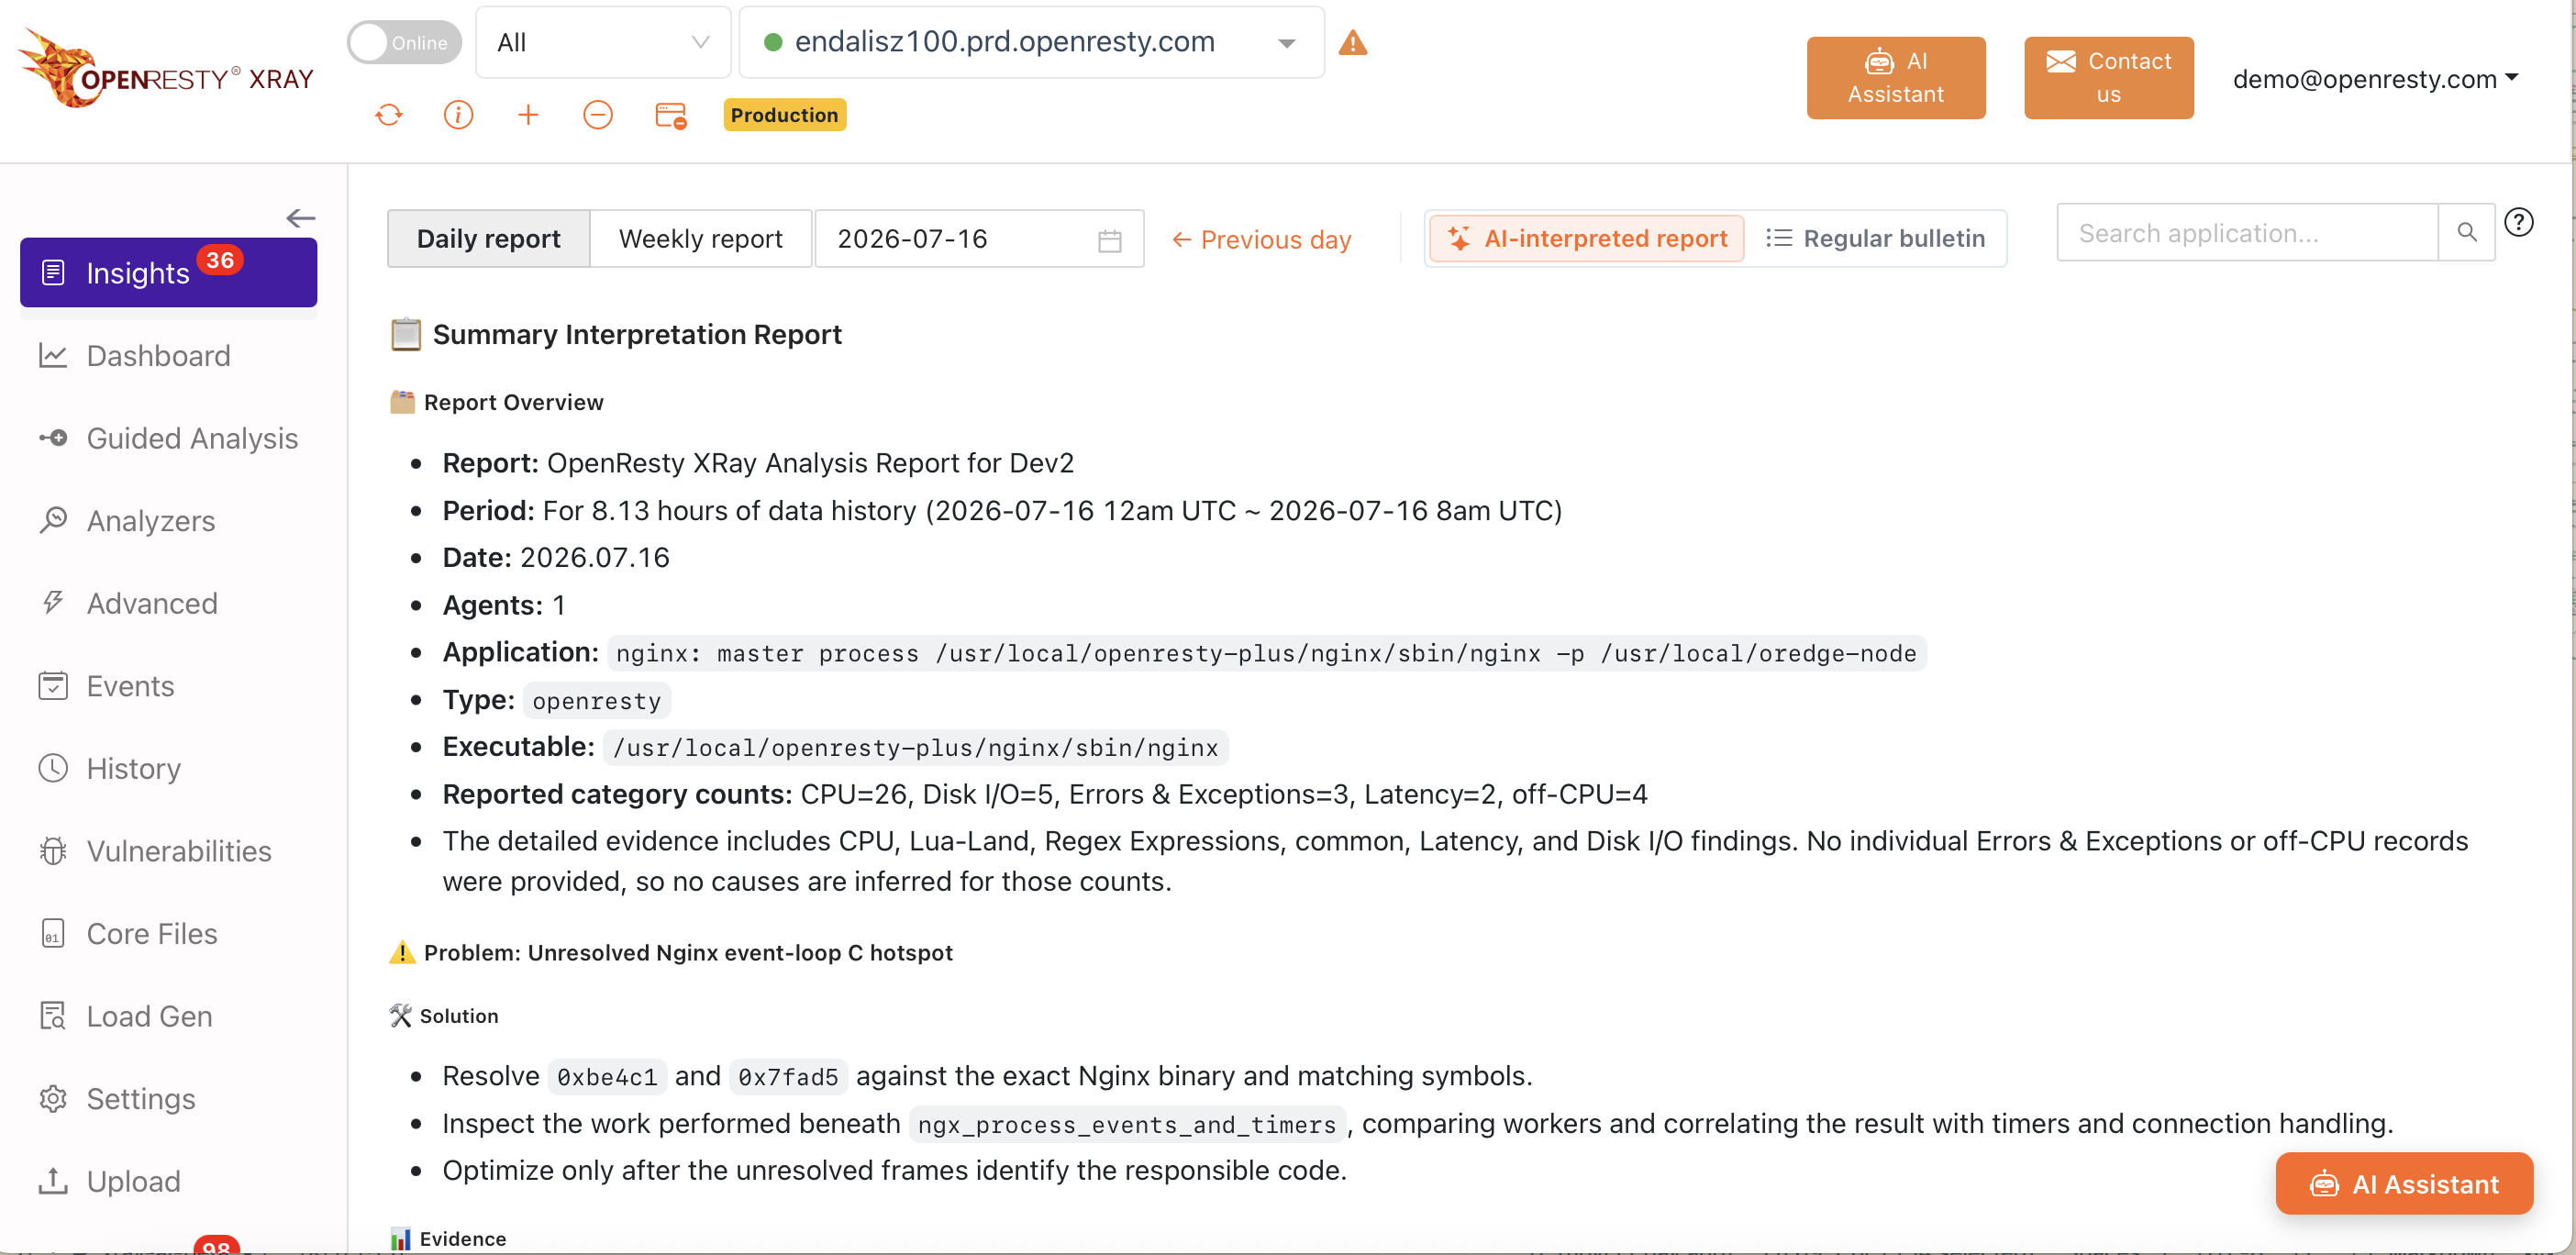
Task: Toggle the Online switch
Action: tap(404, 42)
